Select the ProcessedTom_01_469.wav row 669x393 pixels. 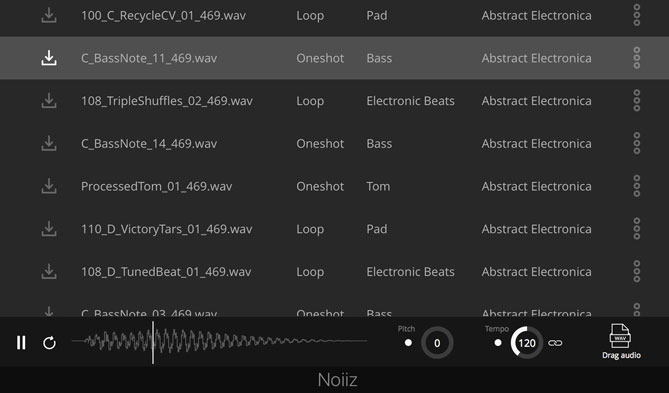point(334,186)
